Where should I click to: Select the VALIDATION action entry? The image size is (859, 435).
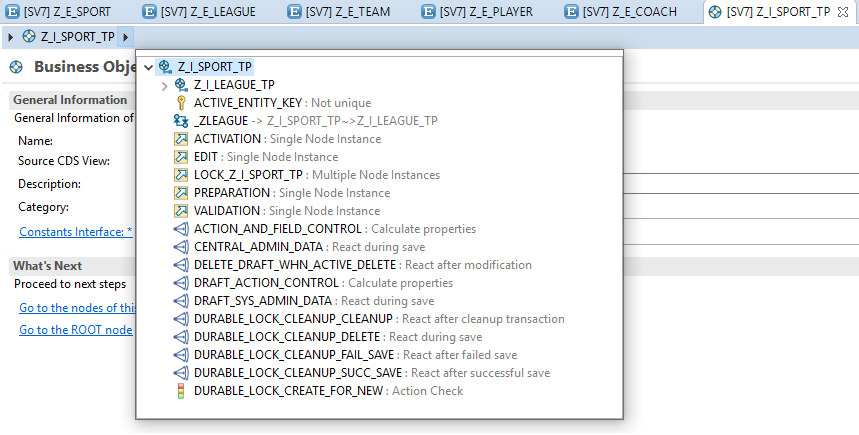pos(287,211)
